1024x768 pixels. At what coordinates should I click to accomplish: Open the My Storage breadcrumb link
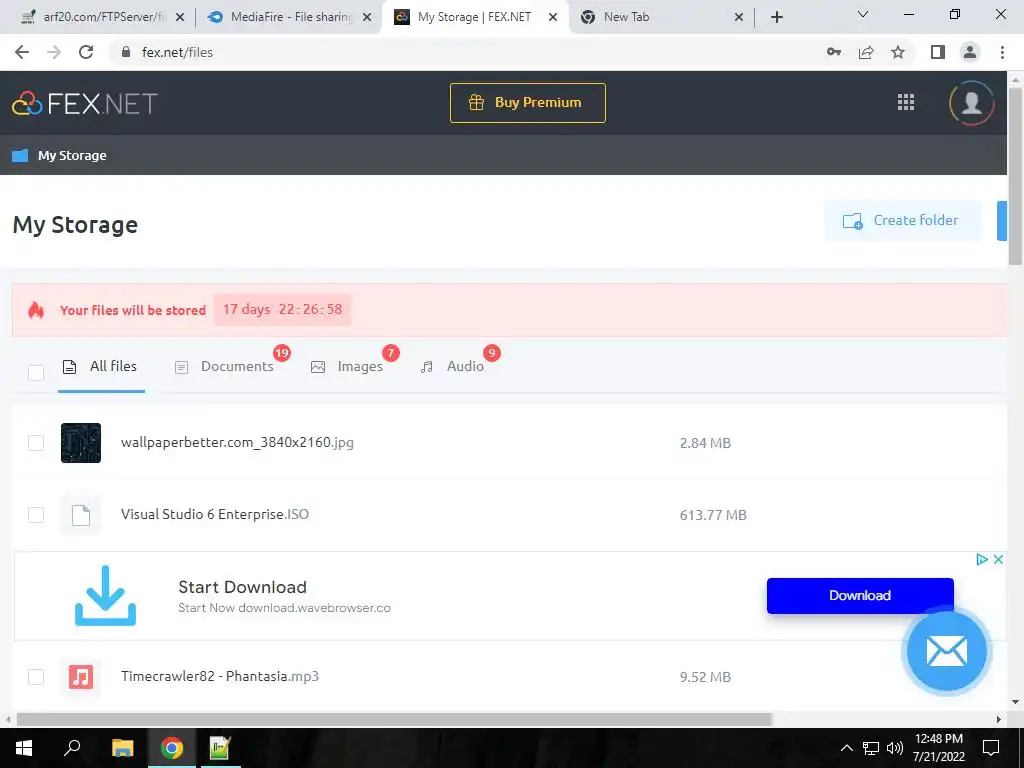(x=72, y=155)
